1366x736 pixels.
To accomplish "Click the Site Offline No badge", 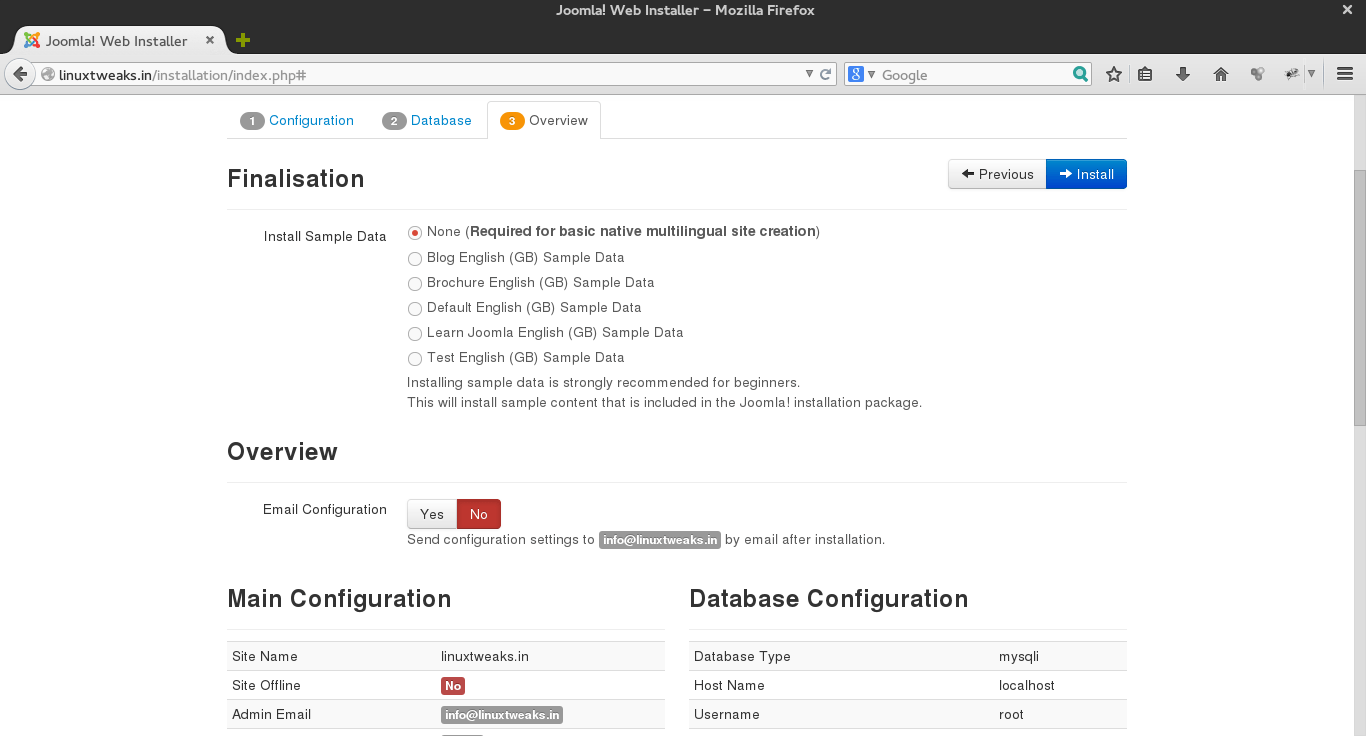I will (x=453, y=686).
